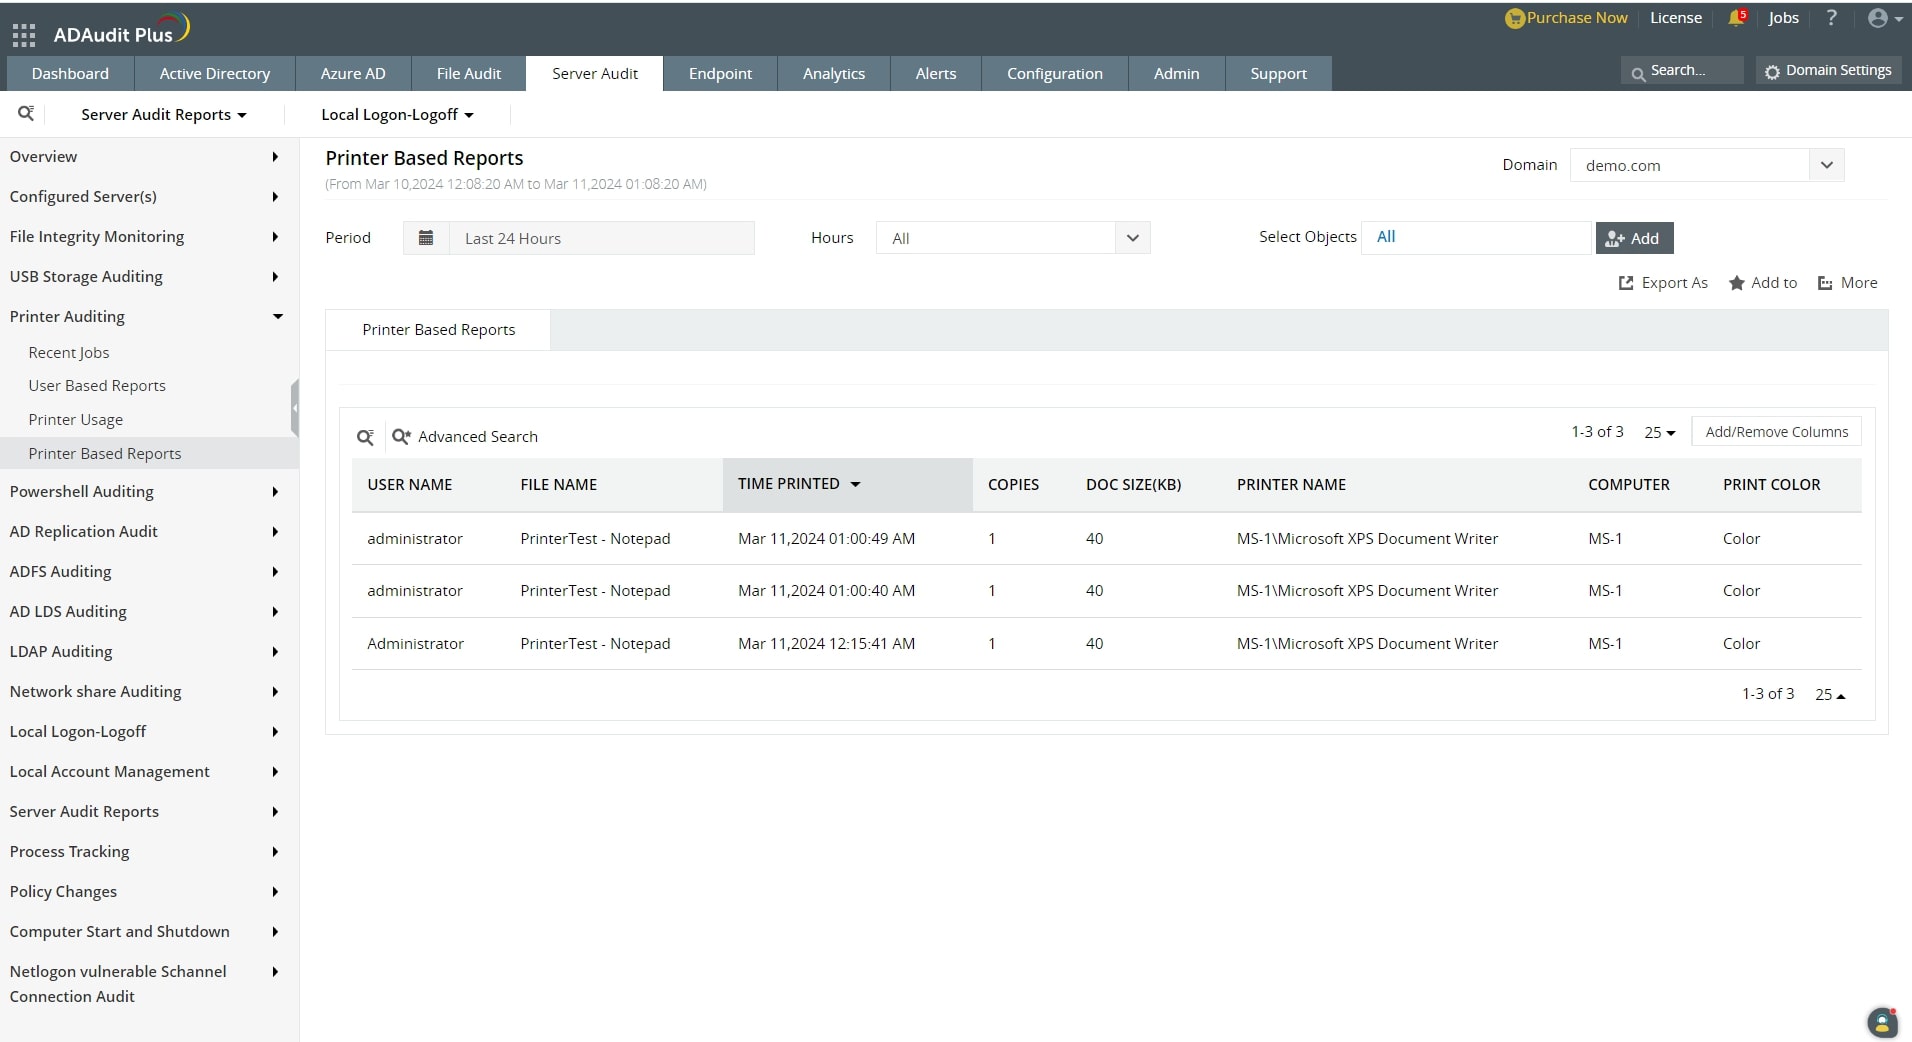Open User Based Reports

(x=97, y=385)
